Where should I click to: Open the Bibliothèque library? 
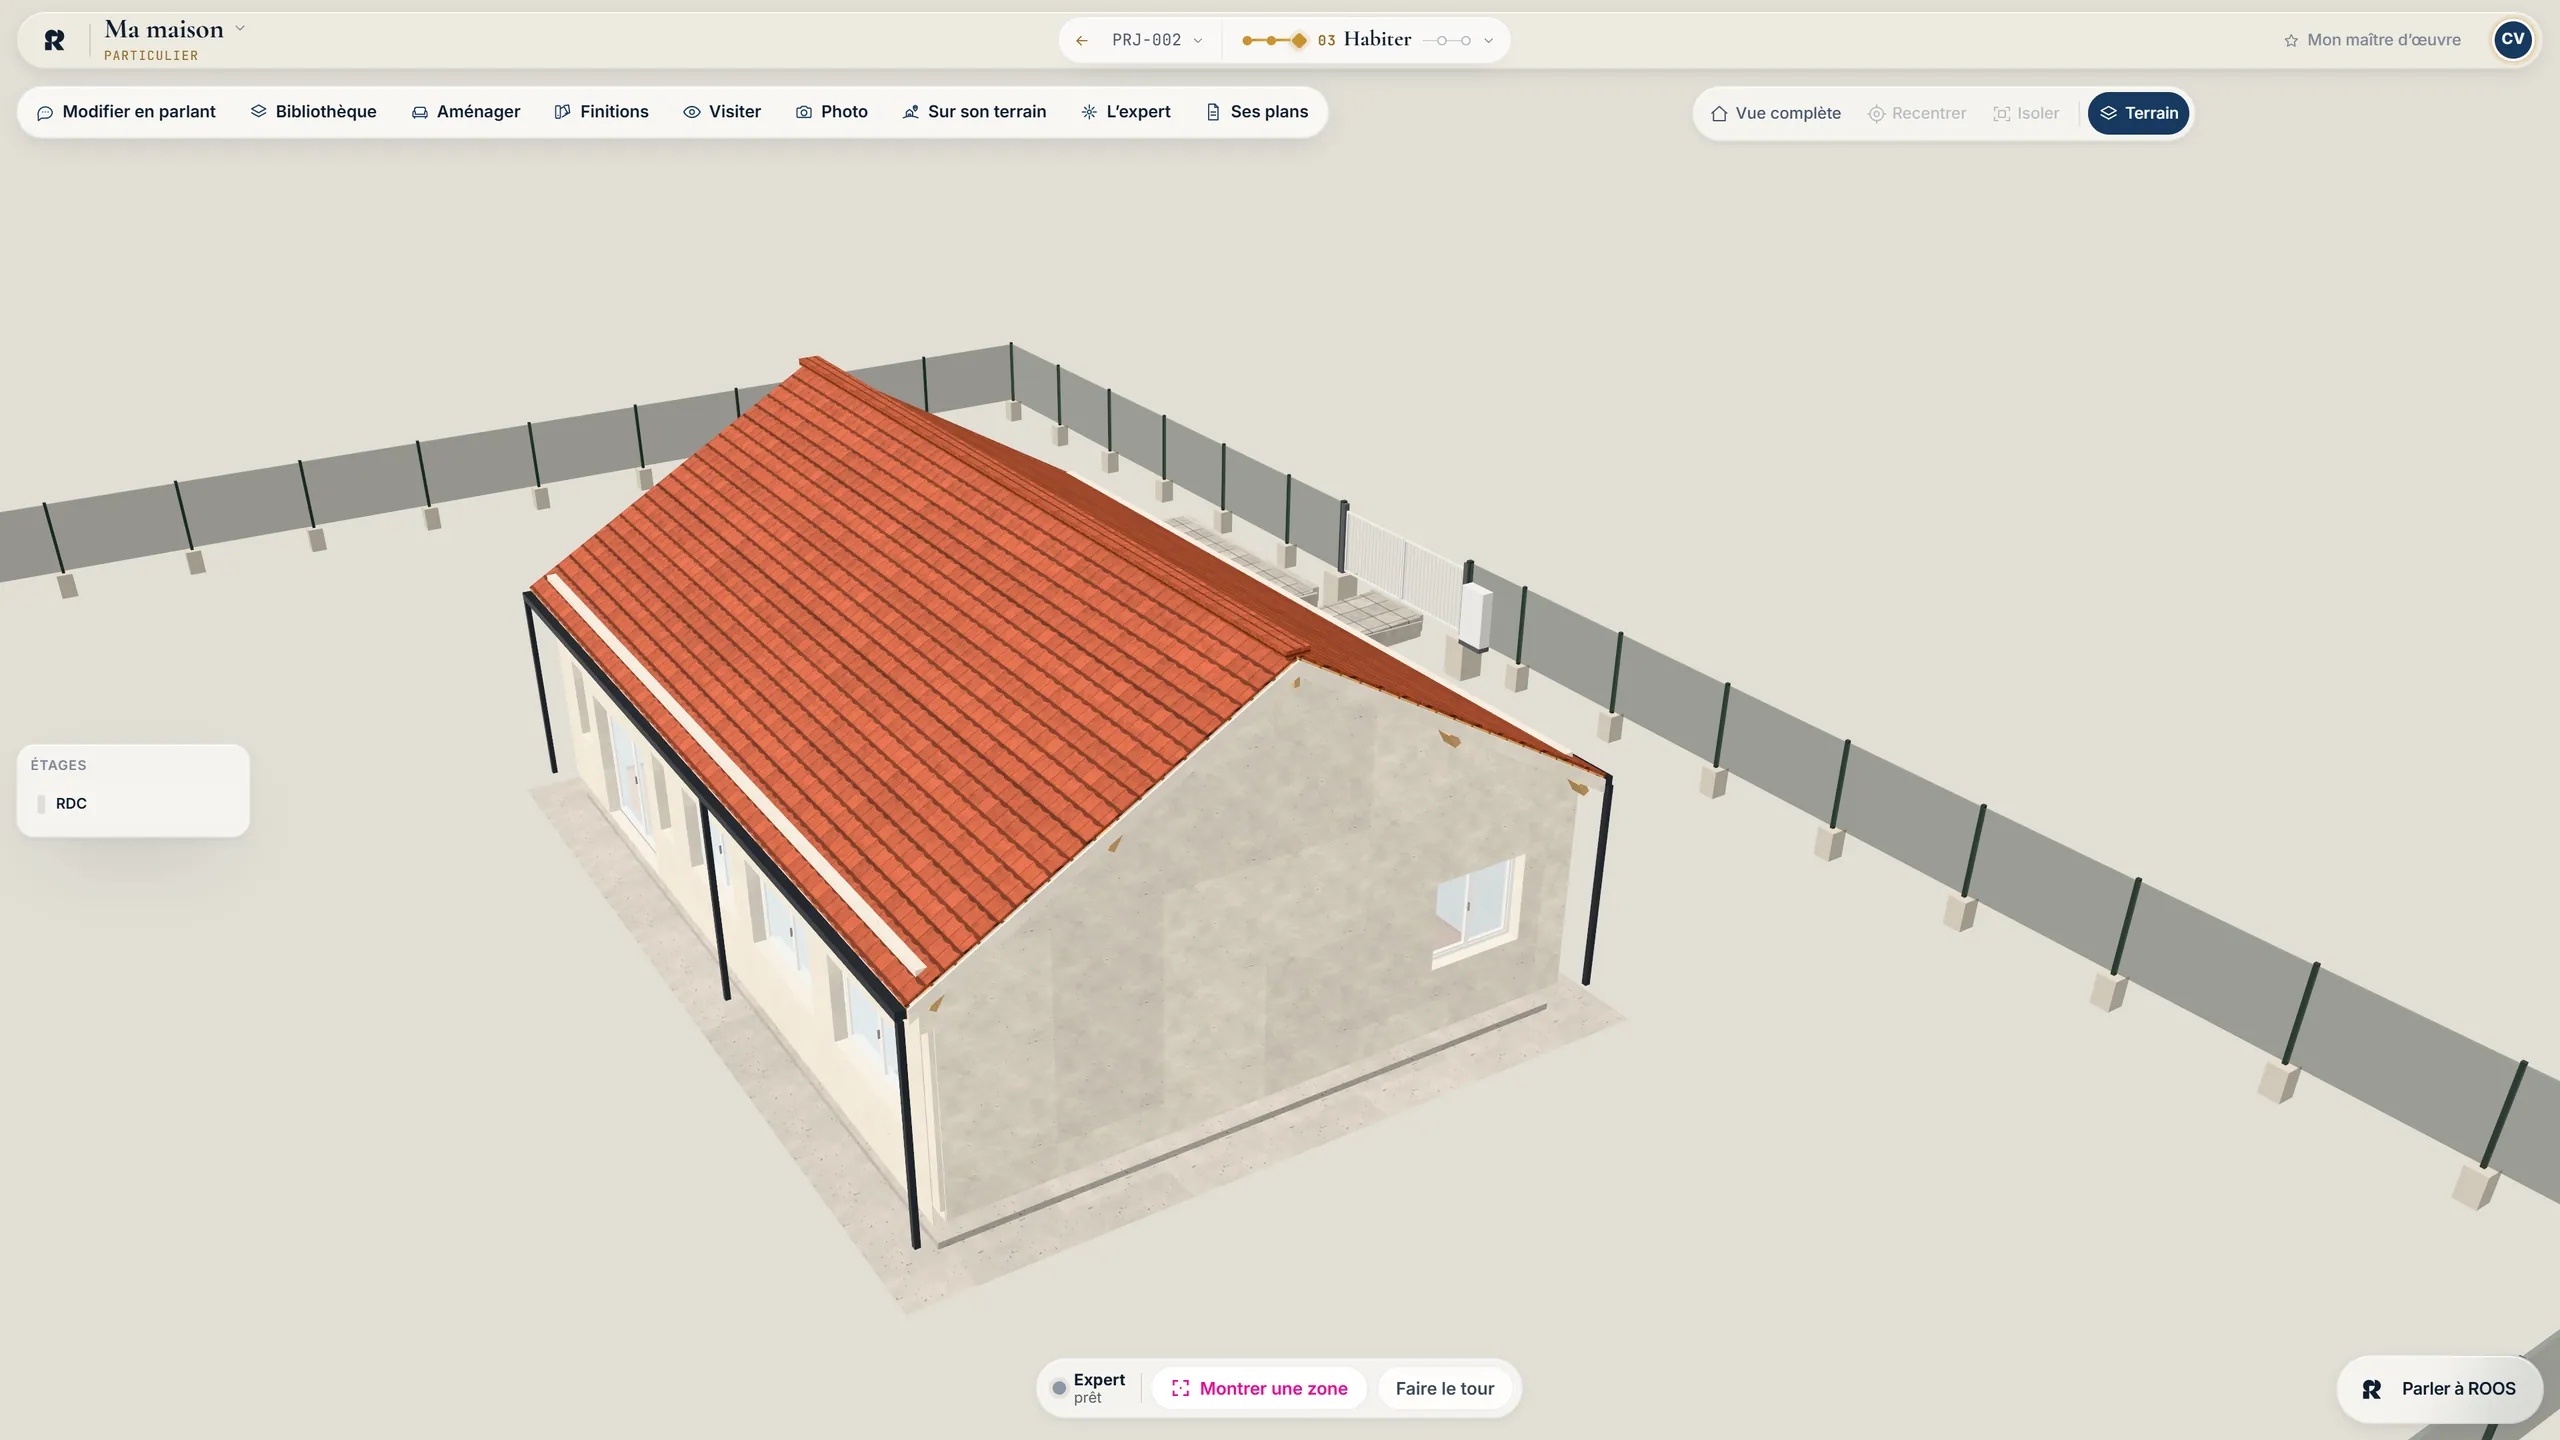pyautogui.click(x=314, y=112)
